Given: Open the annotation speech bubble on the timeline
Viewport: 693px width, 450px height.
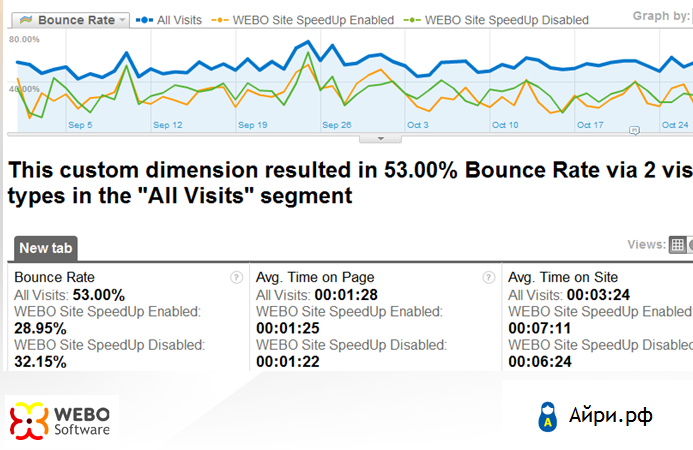Looking at the screenshot, I should pos(634,130).
